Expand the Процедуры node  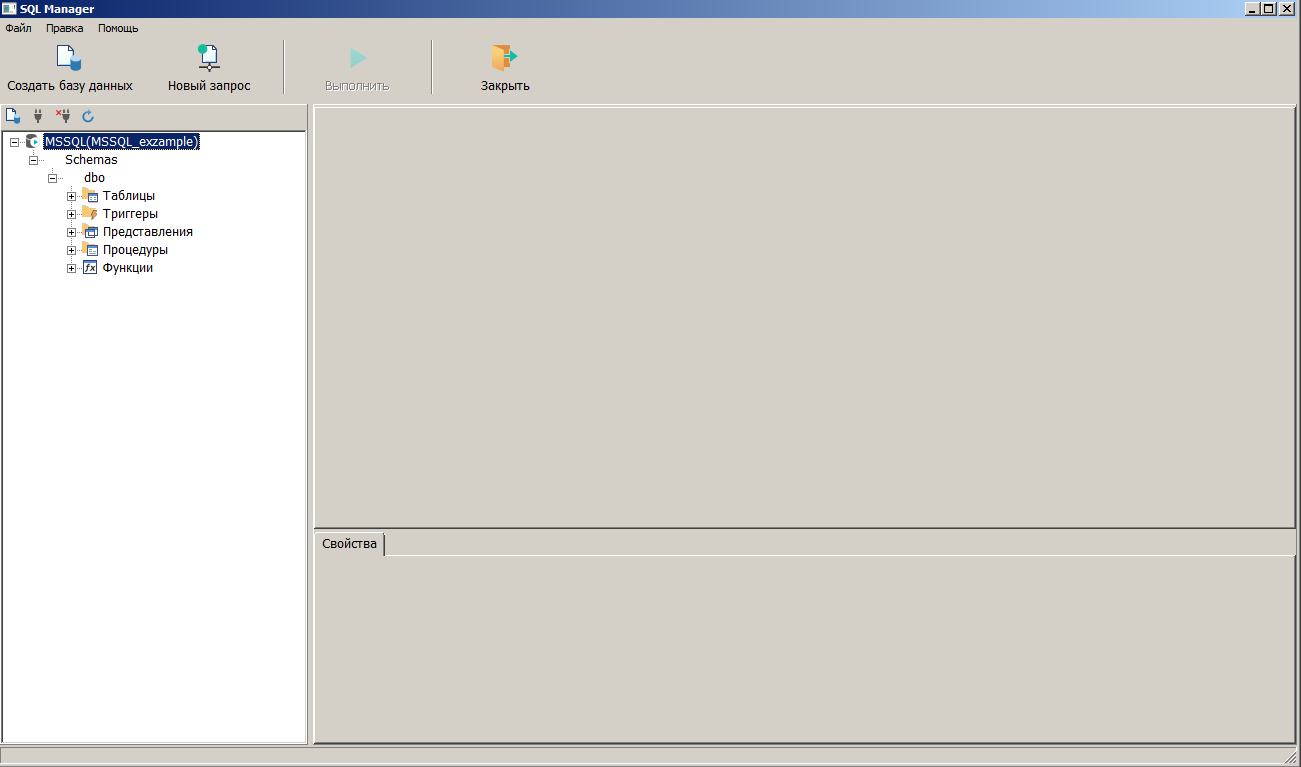(72, 250)
